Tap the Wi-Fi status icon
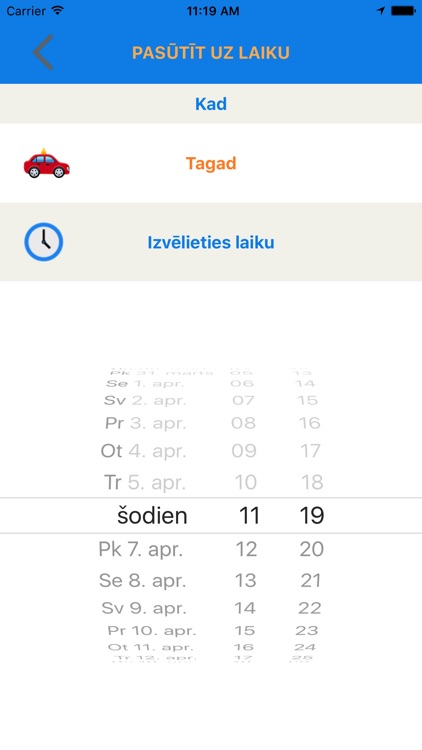Image resolution: width=422 pixels, height=750 pixels. point(58,11)
